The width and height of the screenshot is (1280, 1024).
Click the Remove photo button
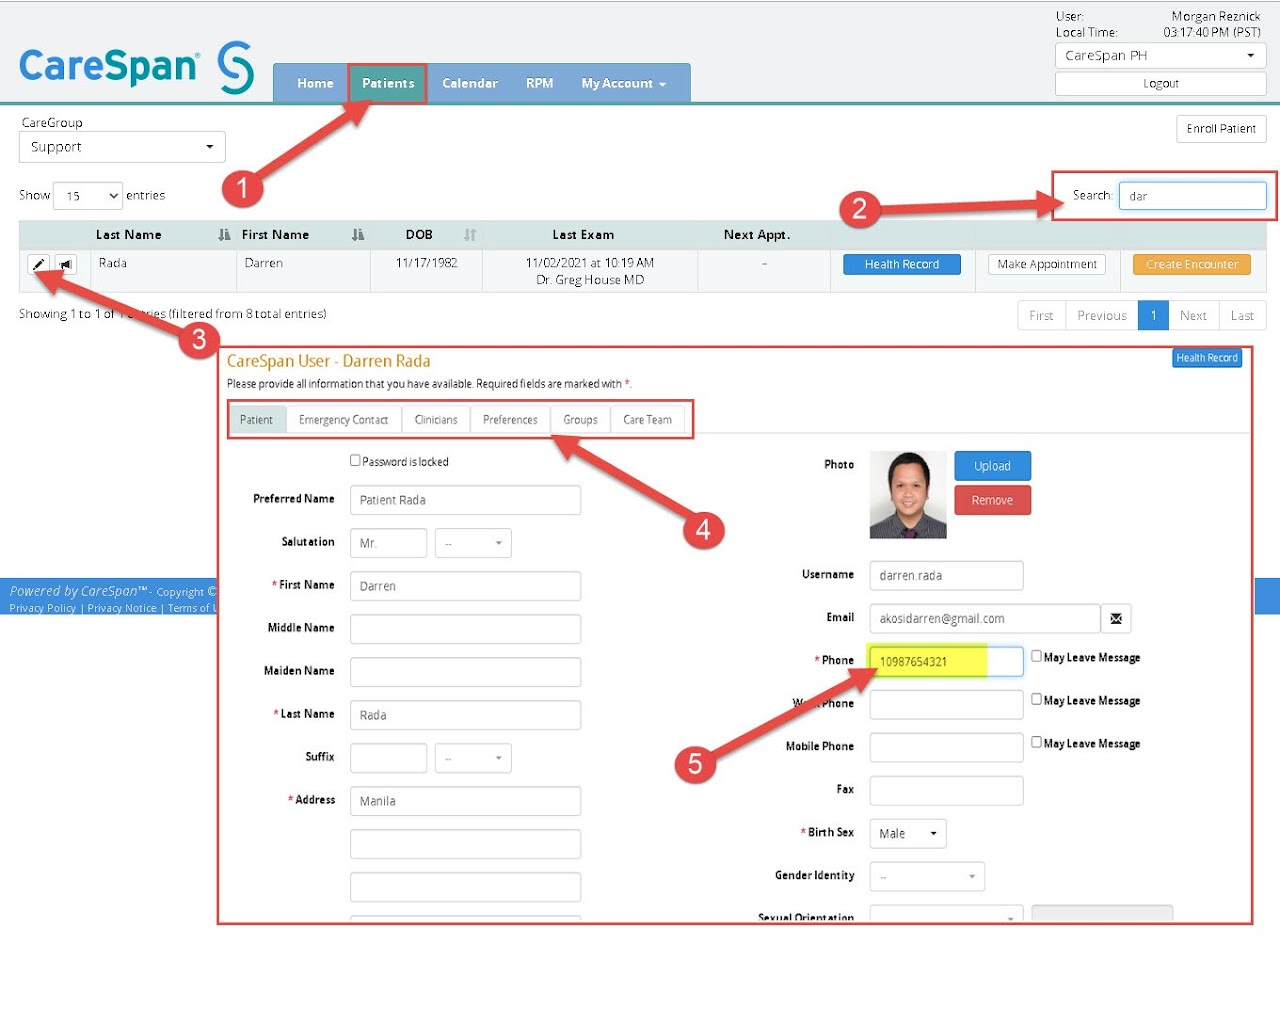click(x=992, y=500)
